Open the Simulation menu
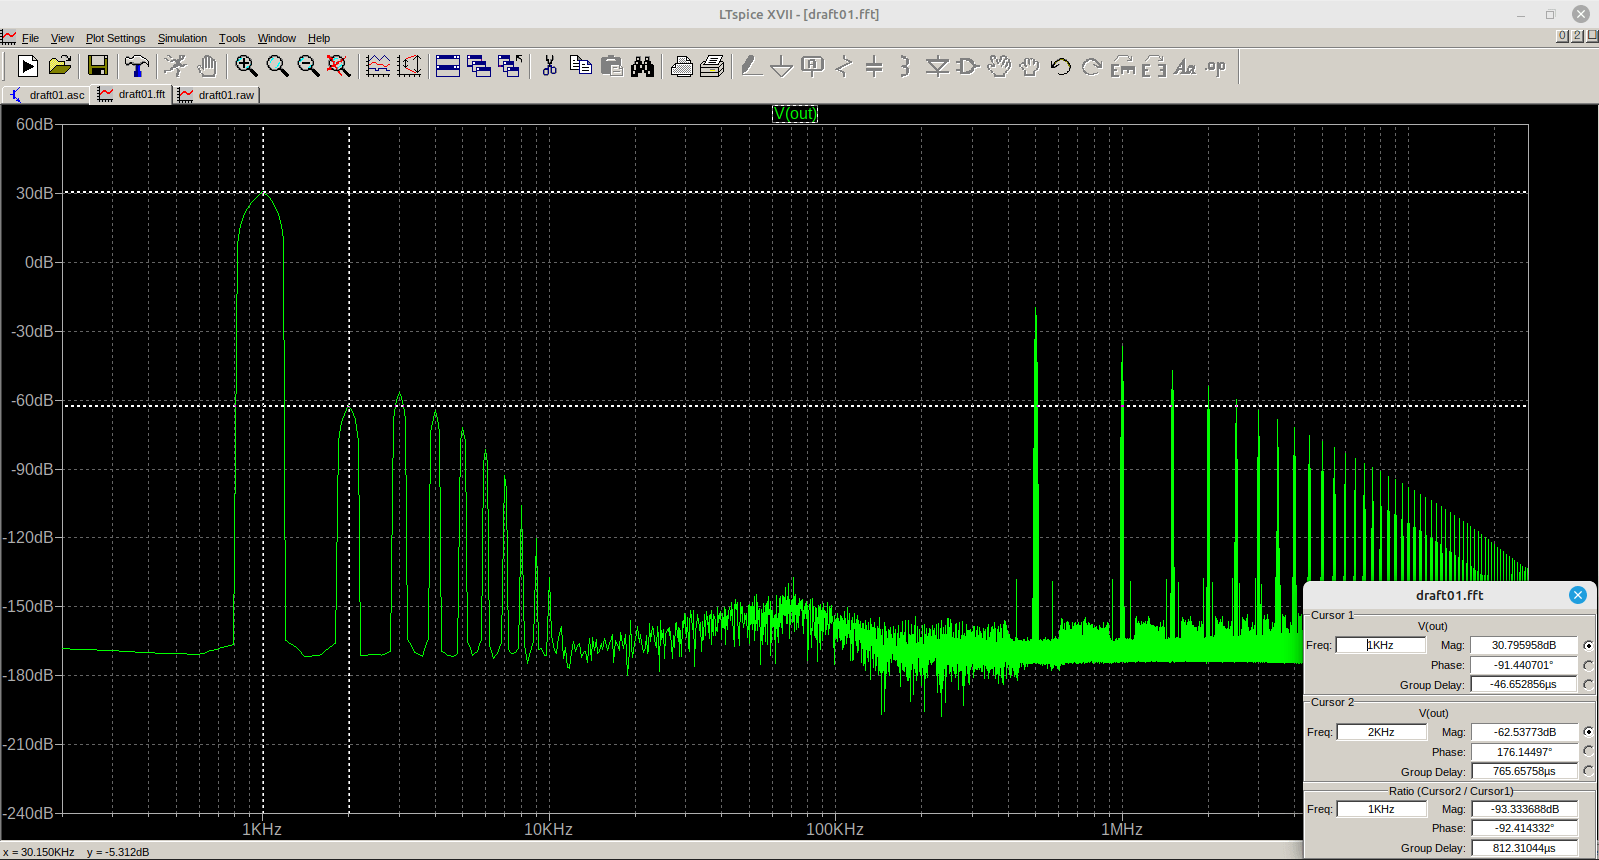The image size is (1599, 860). click(x=182, y=38)
